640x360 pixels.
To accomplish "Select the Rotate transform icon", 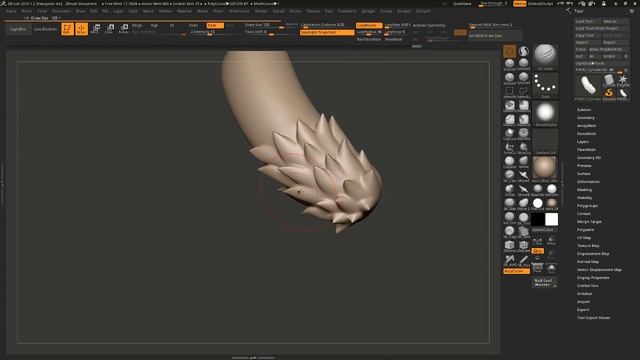I will (x=123, y=29).
